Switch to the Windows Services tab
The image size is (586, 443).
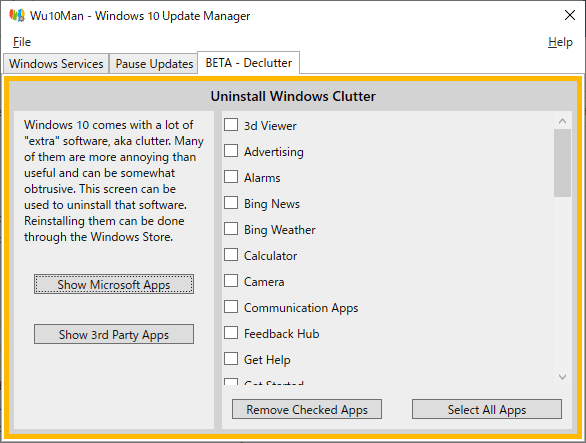56,64
